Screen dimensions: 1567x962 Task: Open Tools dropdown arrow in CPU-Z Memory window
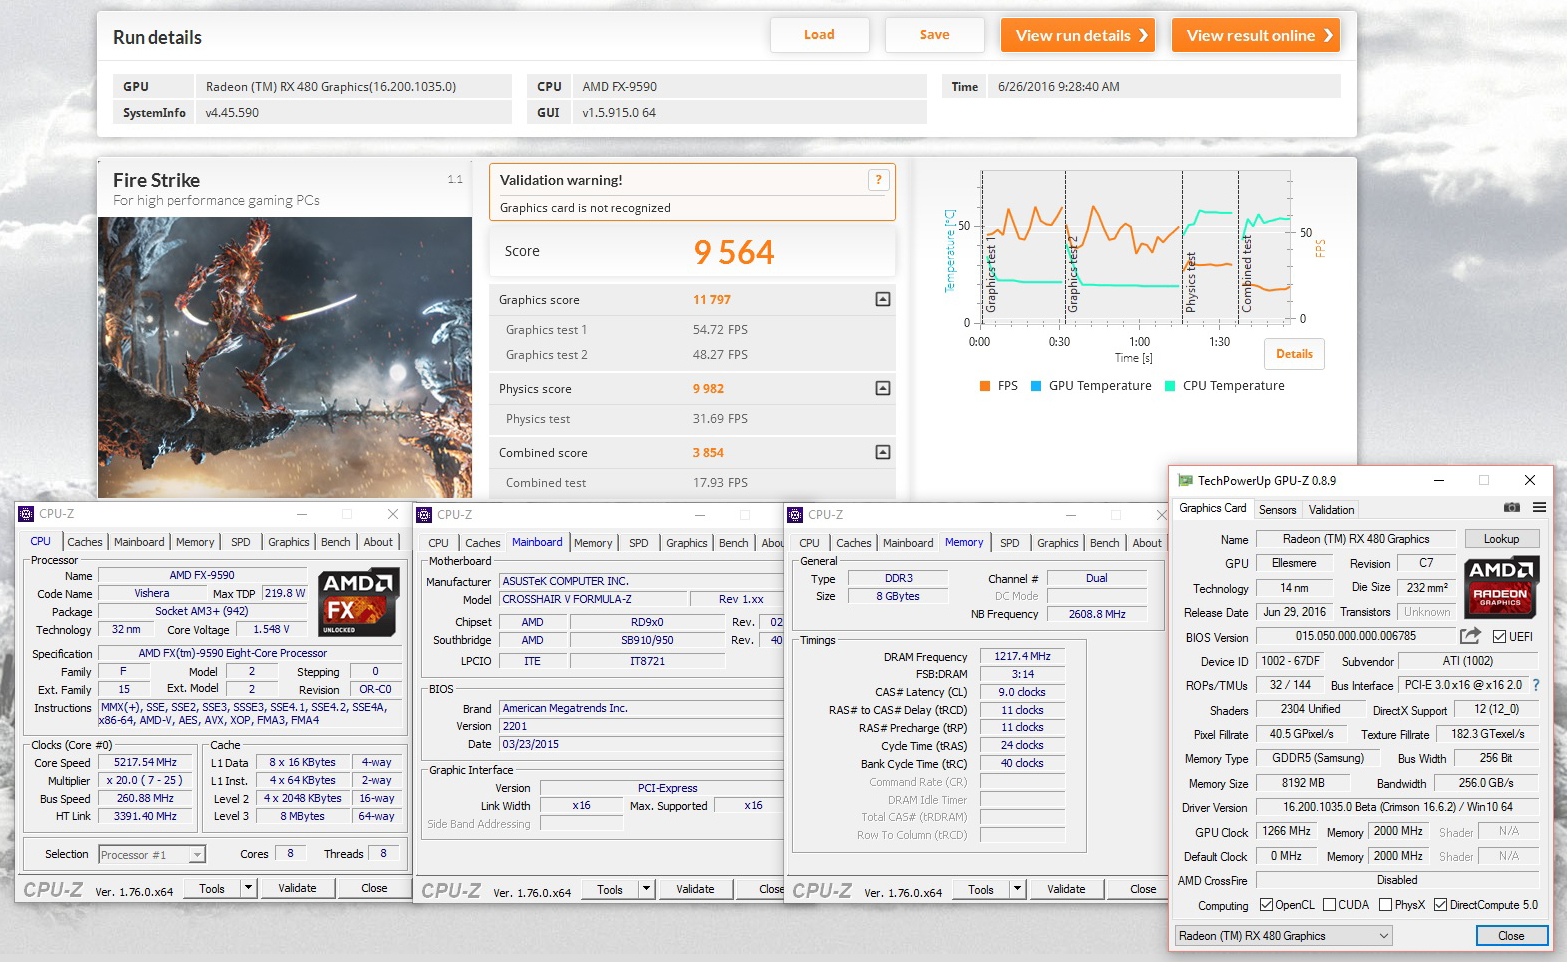click(1017, 889)
